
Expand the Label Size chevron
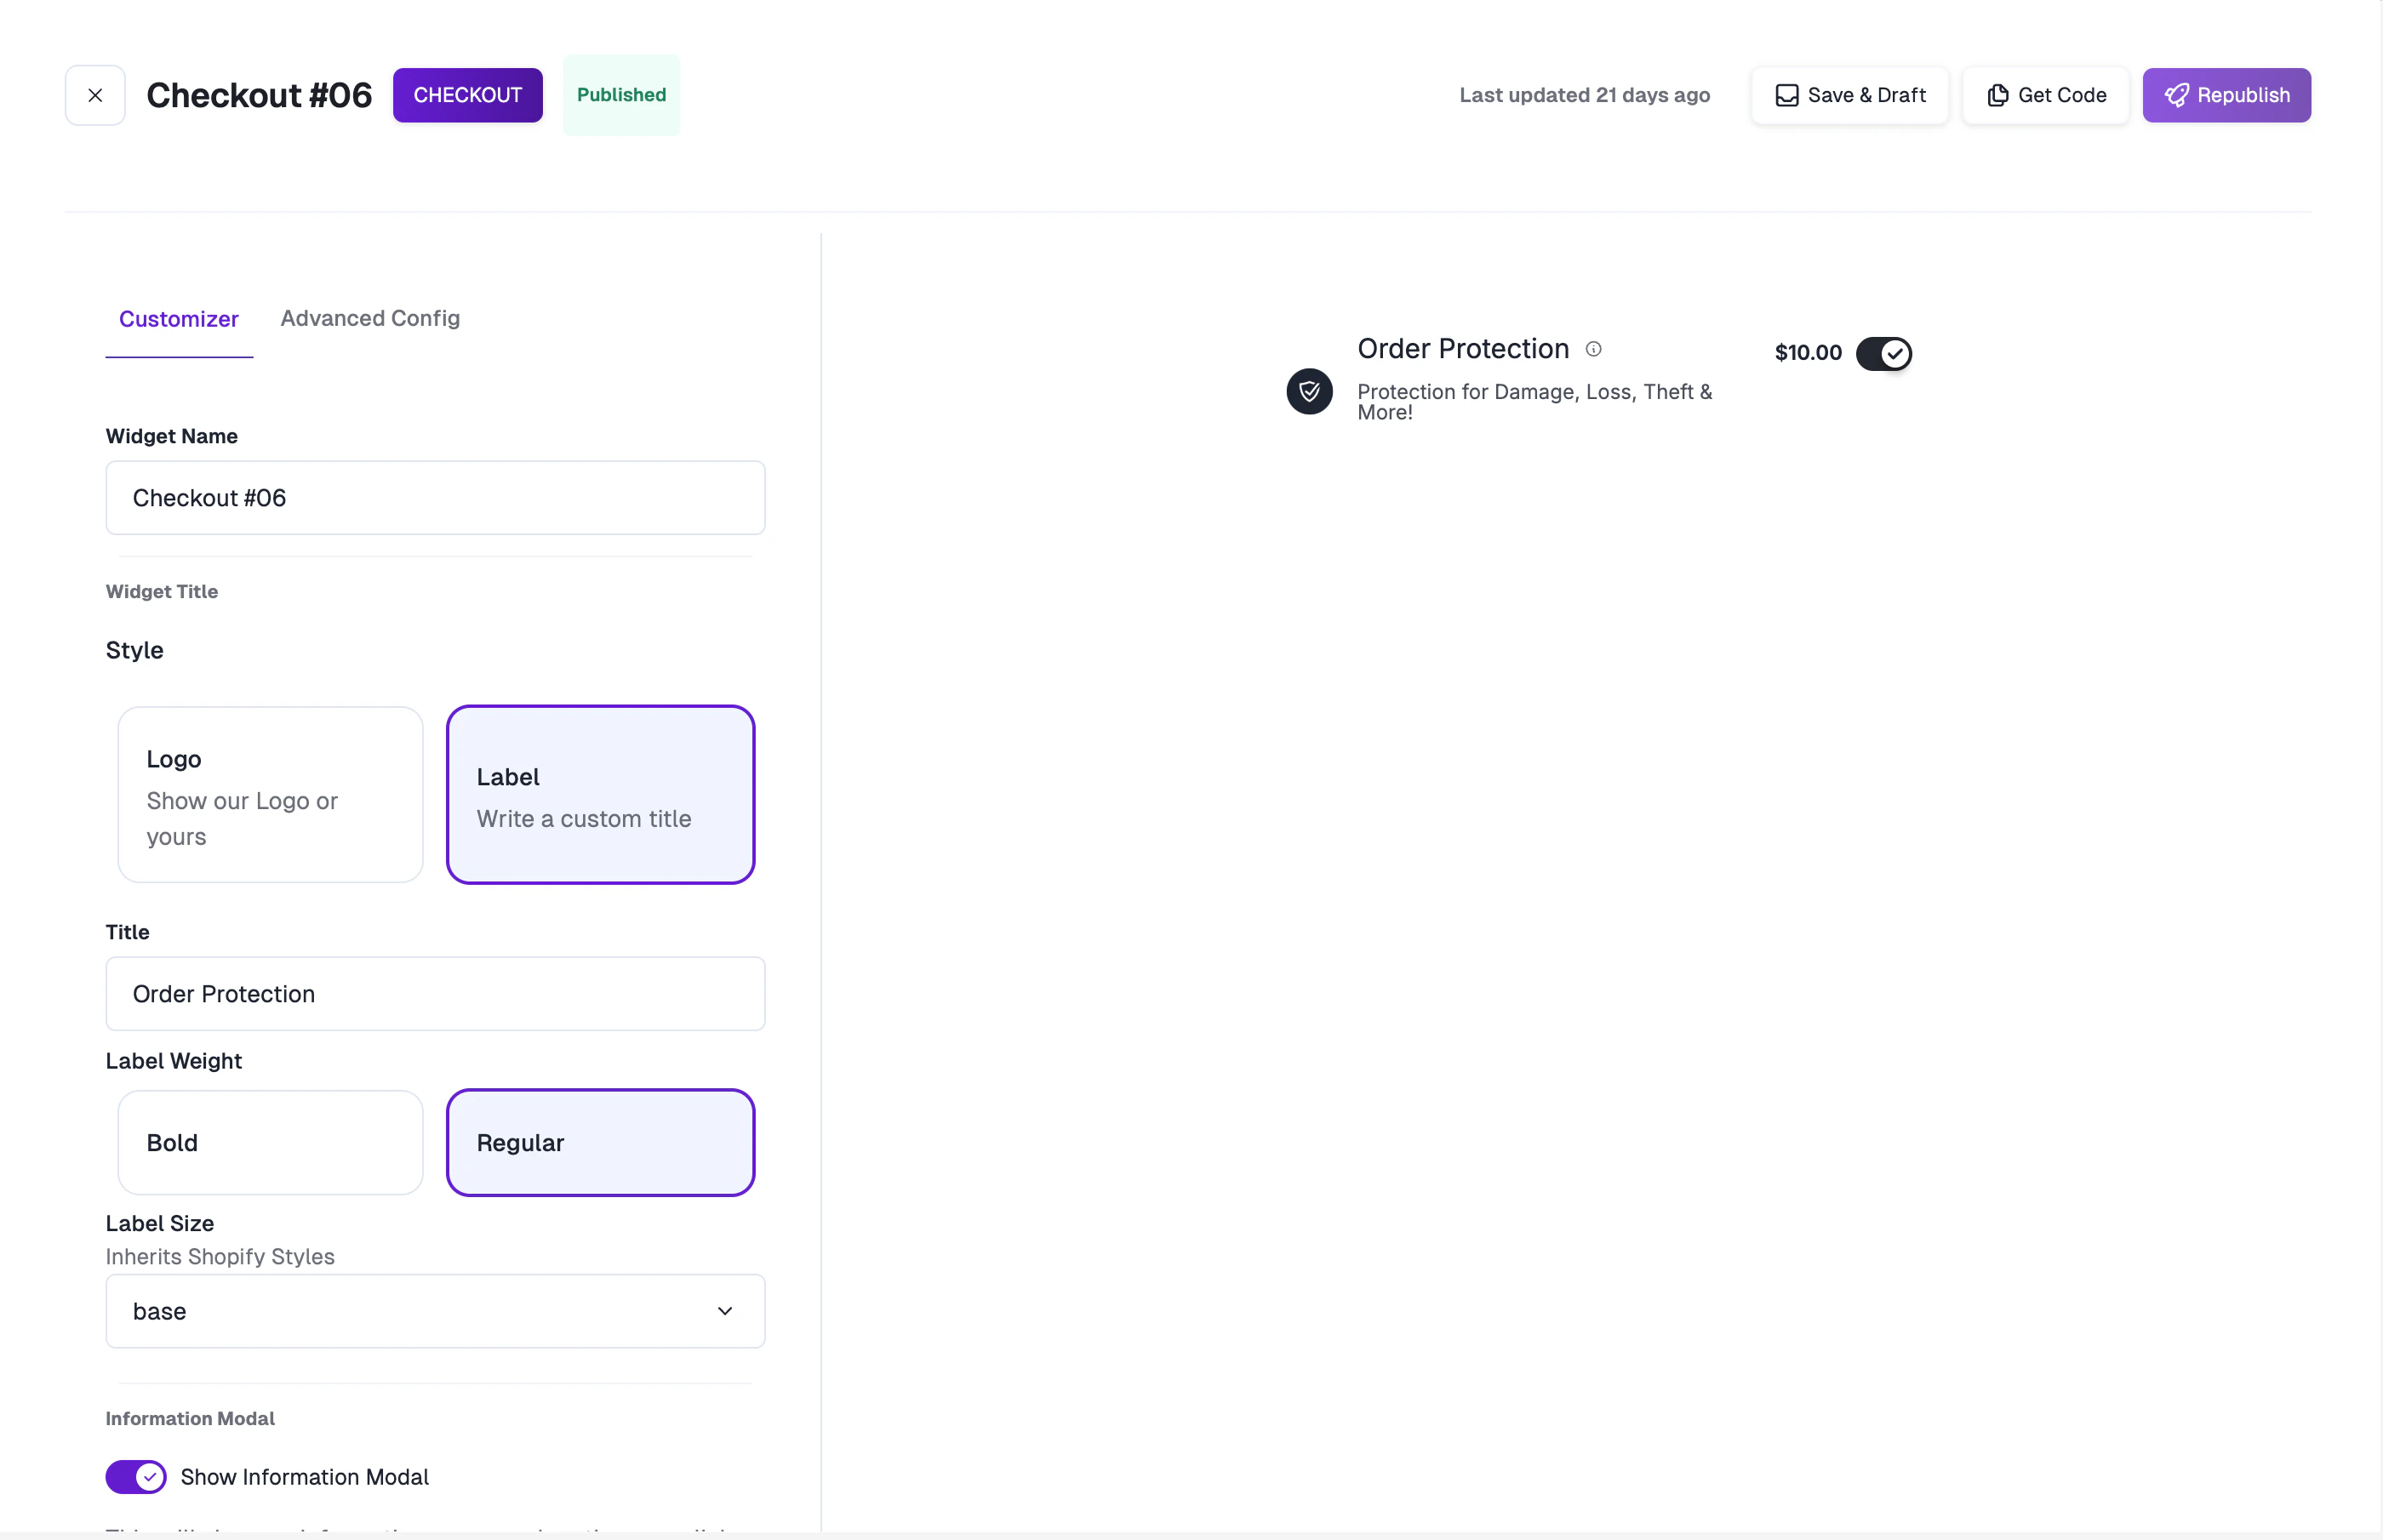pyautogui.click(x=725, y=1310)
